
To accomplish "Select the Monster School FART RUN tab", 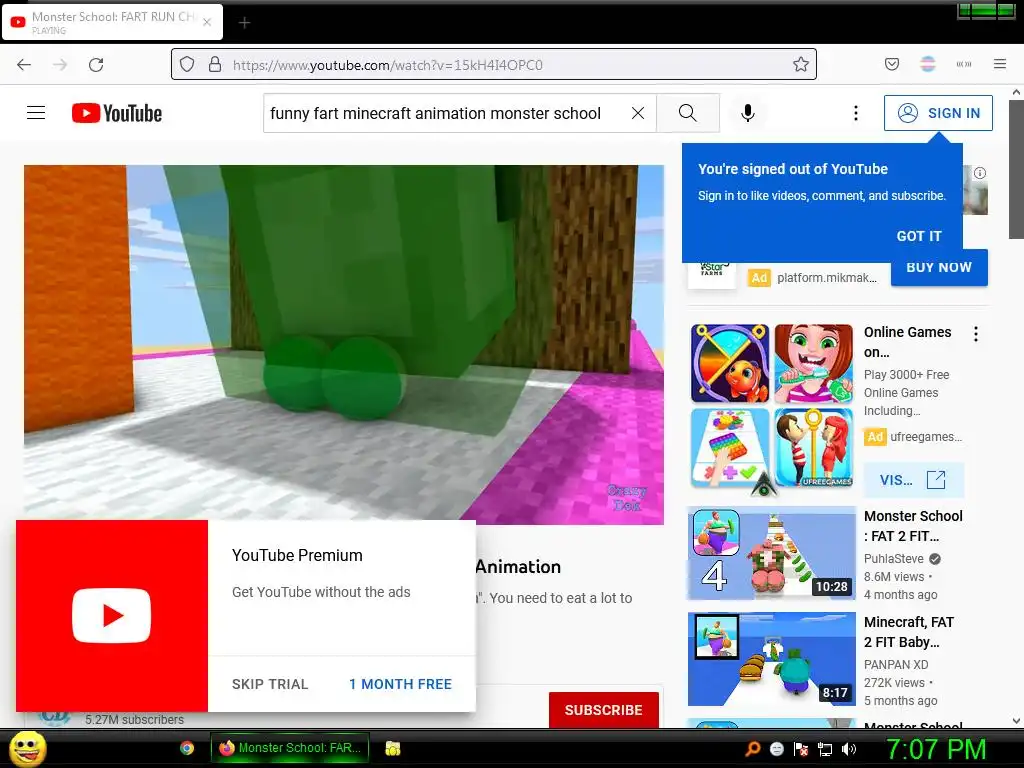I will pyautogui.click(x=112, y=22).
